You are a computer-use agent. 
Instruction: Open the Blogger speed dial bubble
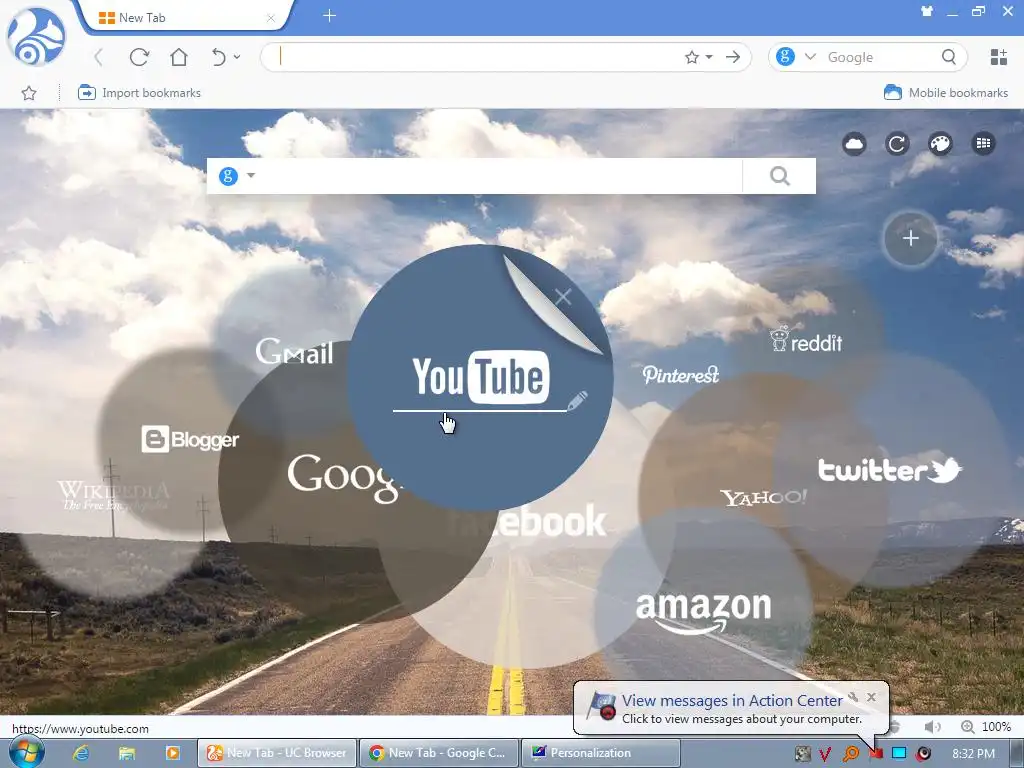tap(190, 439)
